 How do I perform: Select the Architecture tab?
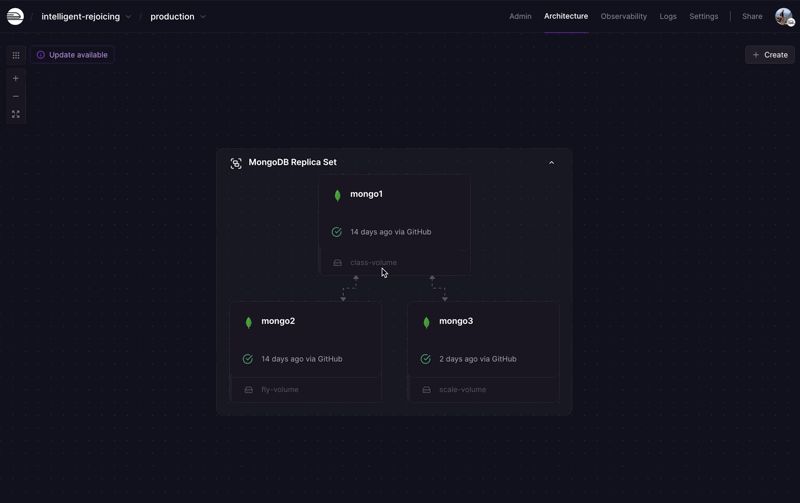[566, 16]
